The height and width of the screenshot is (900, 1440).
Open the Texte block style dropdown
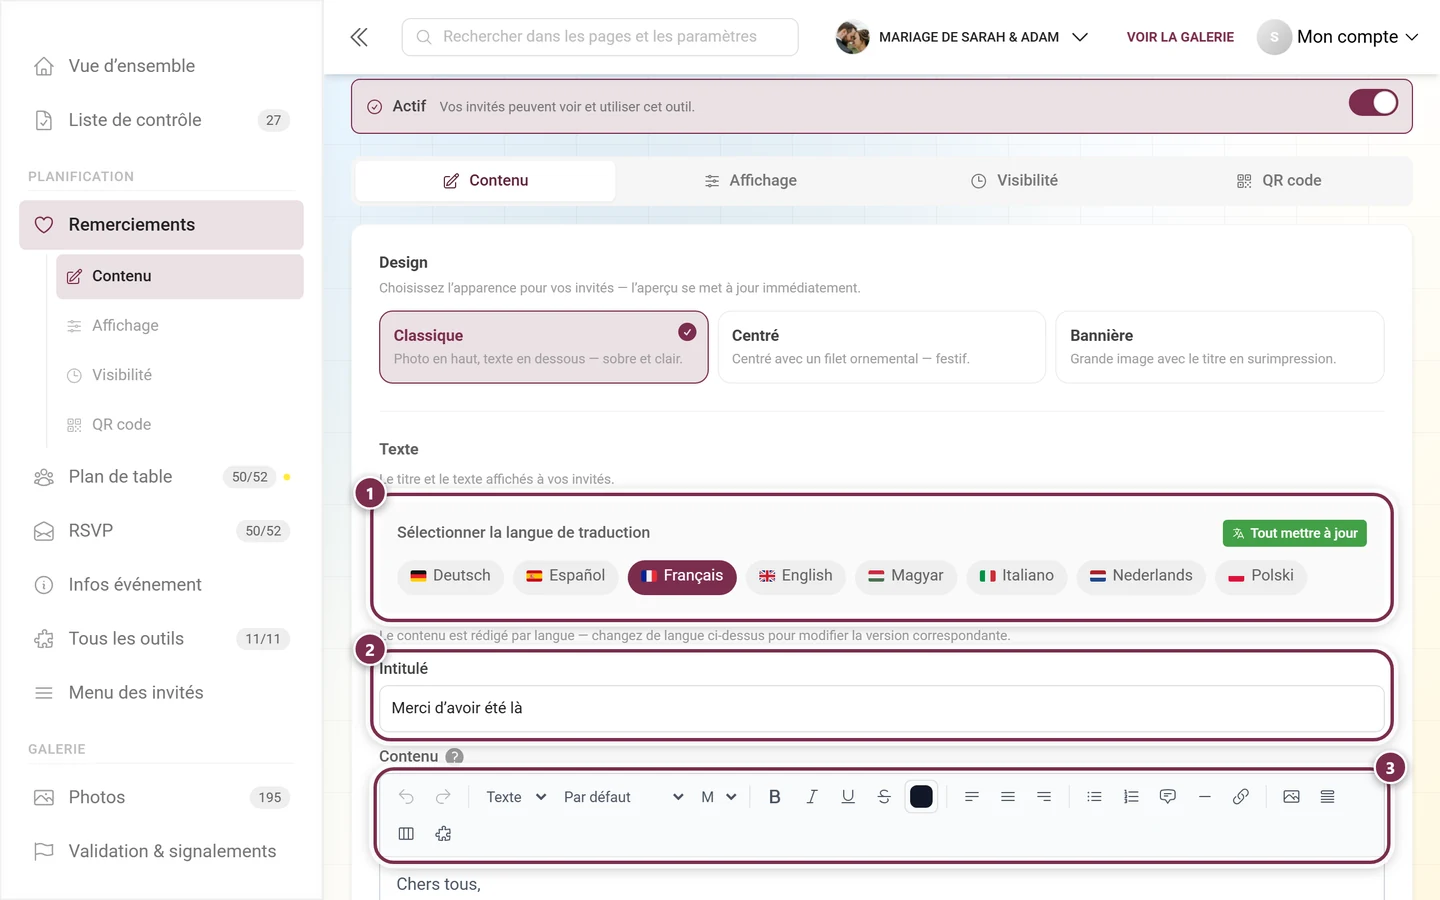516,797
